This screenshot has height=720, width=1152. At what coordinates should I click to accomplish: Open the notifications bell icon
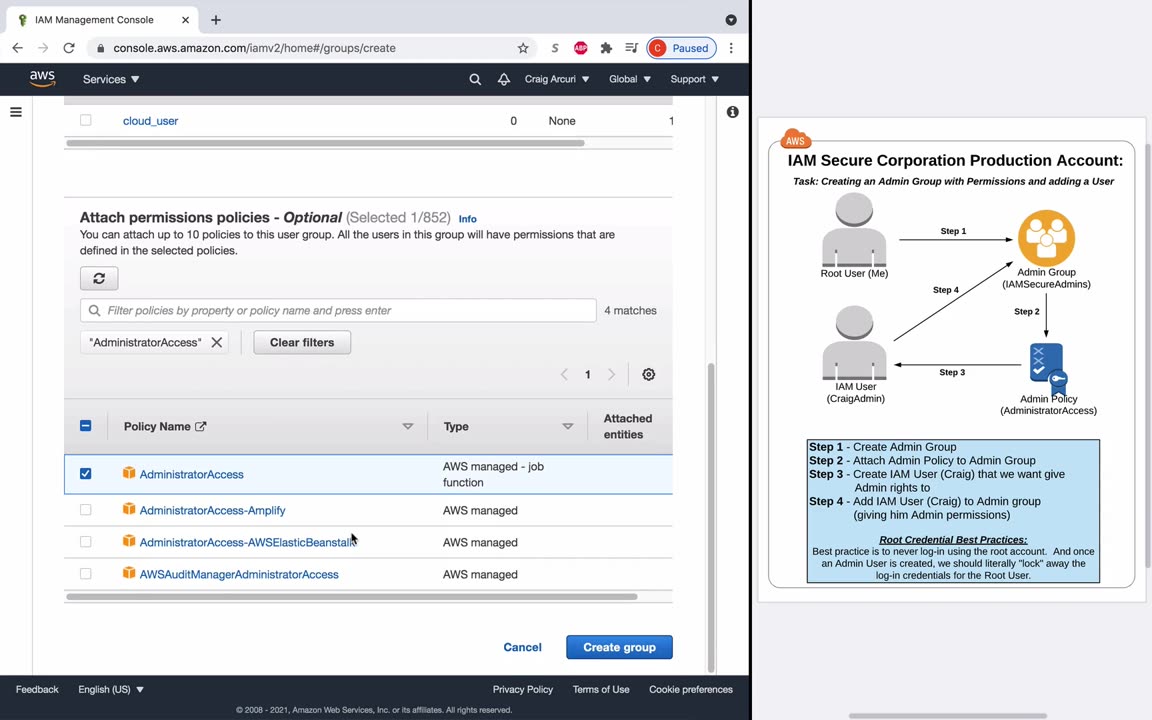pos(504,79)
